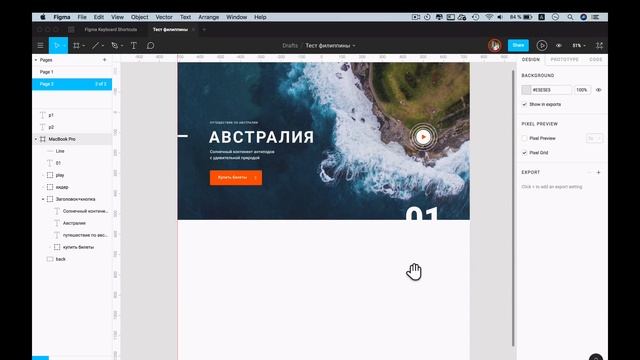Viewport: 640px width, 360px height.
Task: Collapse the Pages section arrow
Action: (x=36, y=60)
